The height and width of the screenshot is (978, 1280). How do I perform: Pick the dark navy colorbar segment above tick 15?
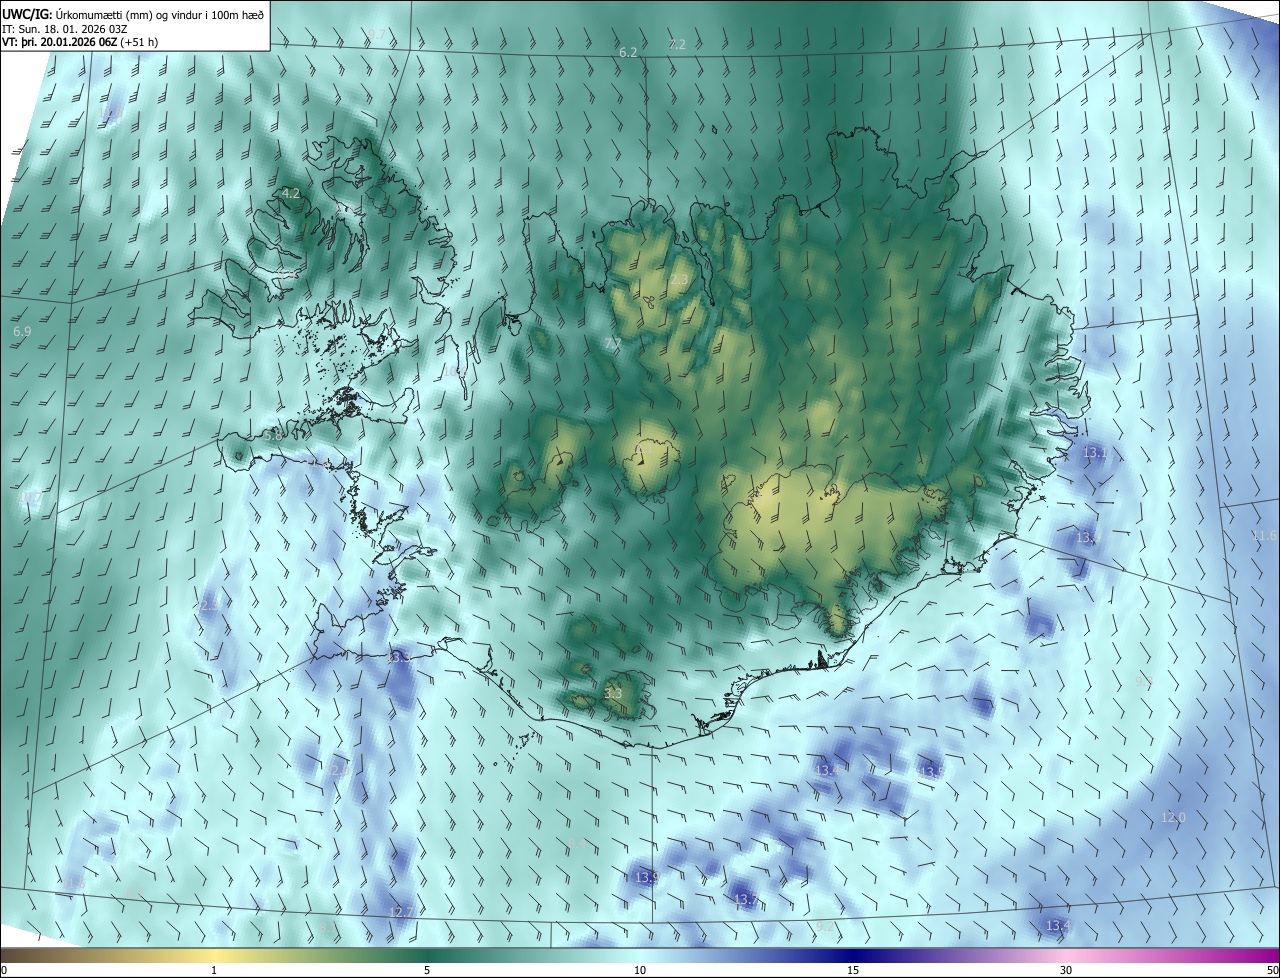tap(853, 956)
